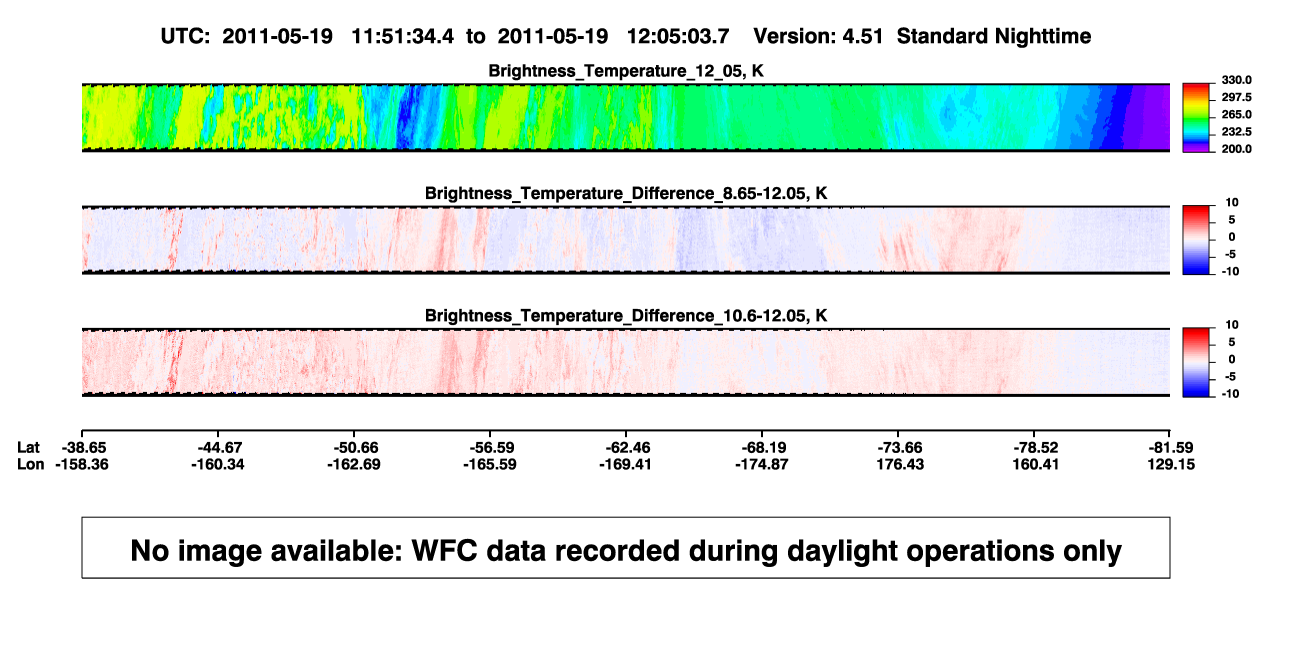1300x667 pixels.
Task: Click latitude value -44.67
Action: tap(218, 447)
